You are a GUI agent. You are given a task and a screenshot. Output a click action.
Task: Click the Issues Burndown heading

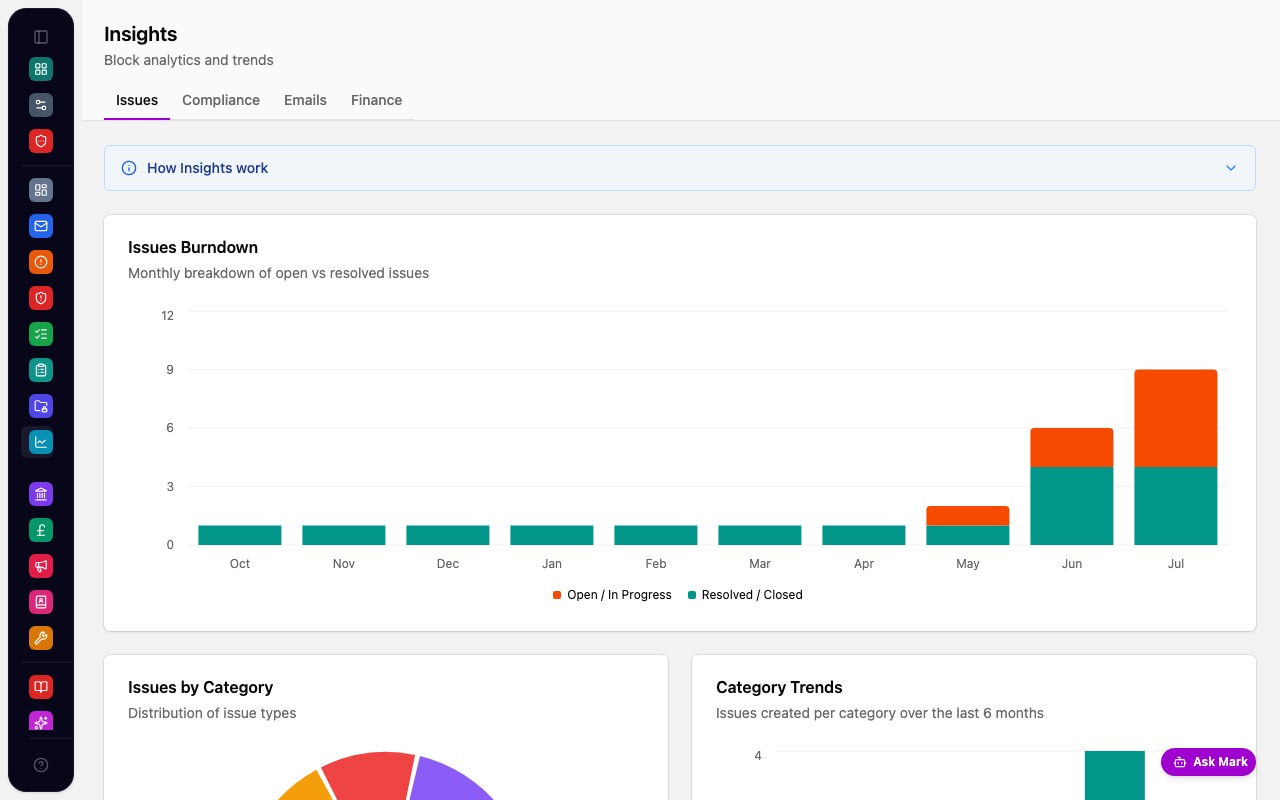193,247
